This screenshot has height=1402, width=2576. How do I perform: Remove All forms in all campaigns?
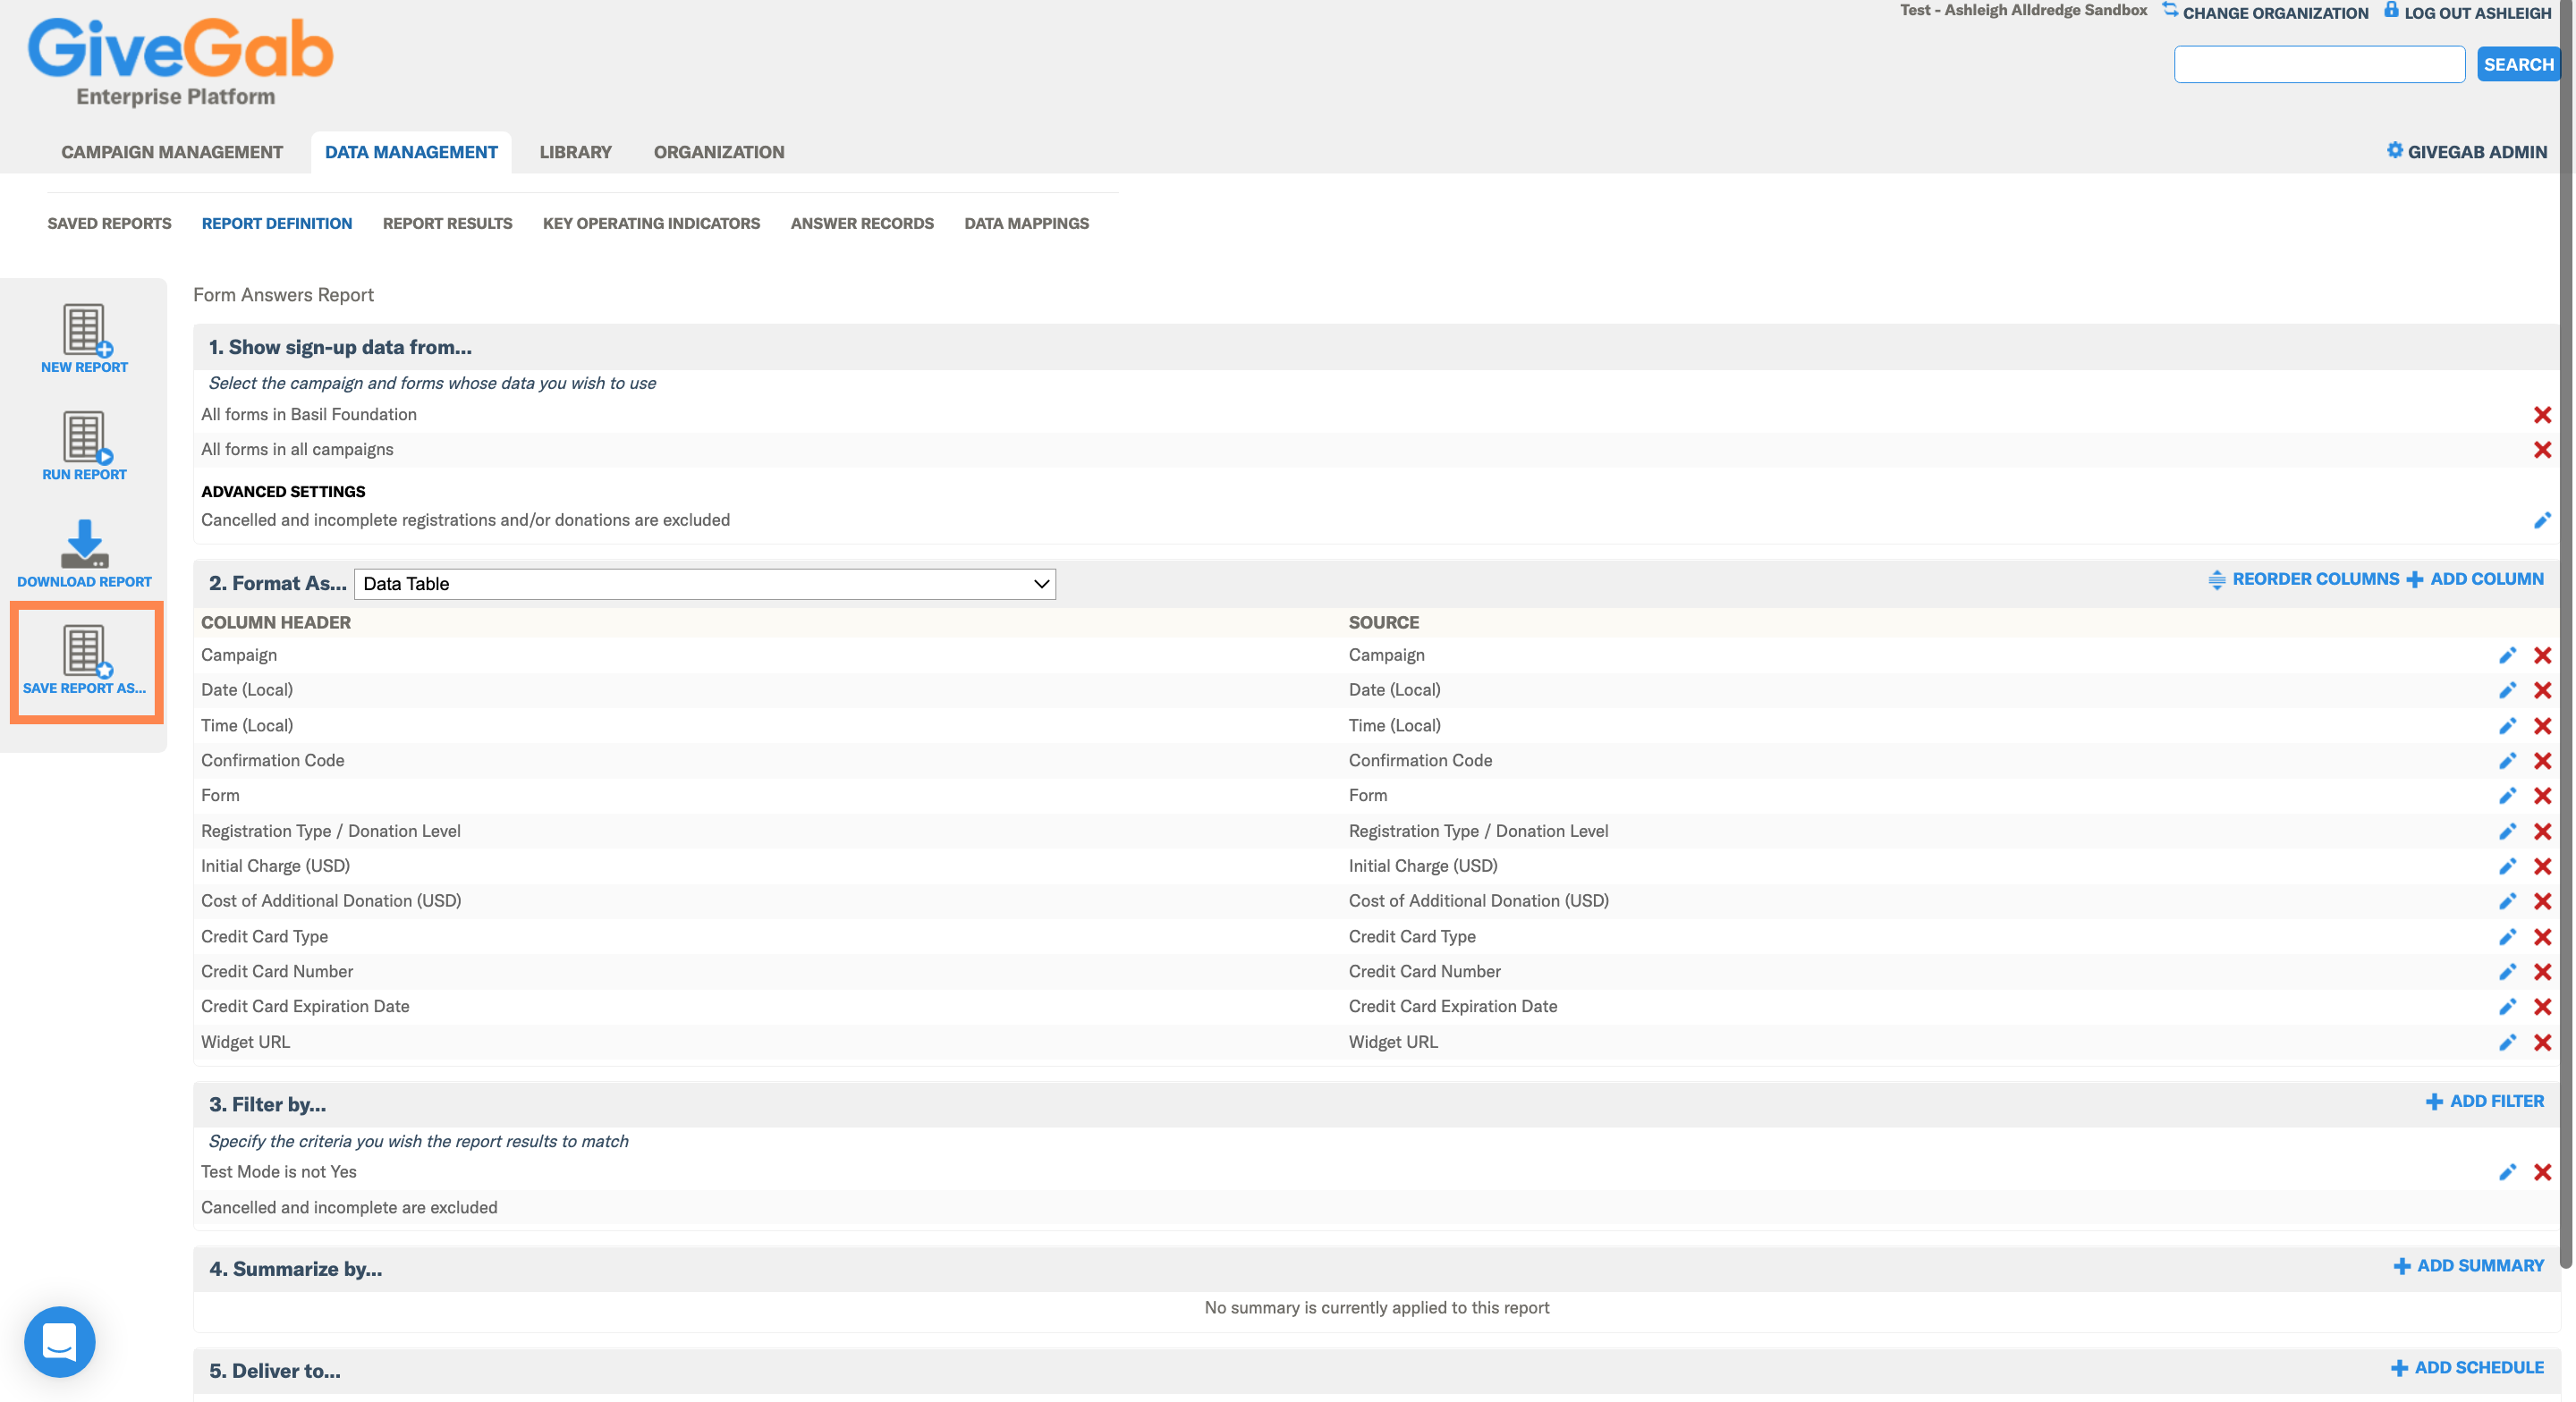[2542, 450]
